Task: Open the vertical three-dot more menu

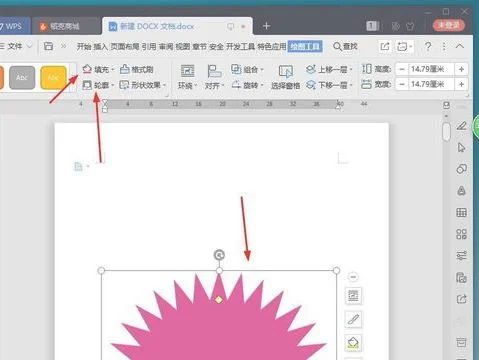Action: (x=444, y=46)
